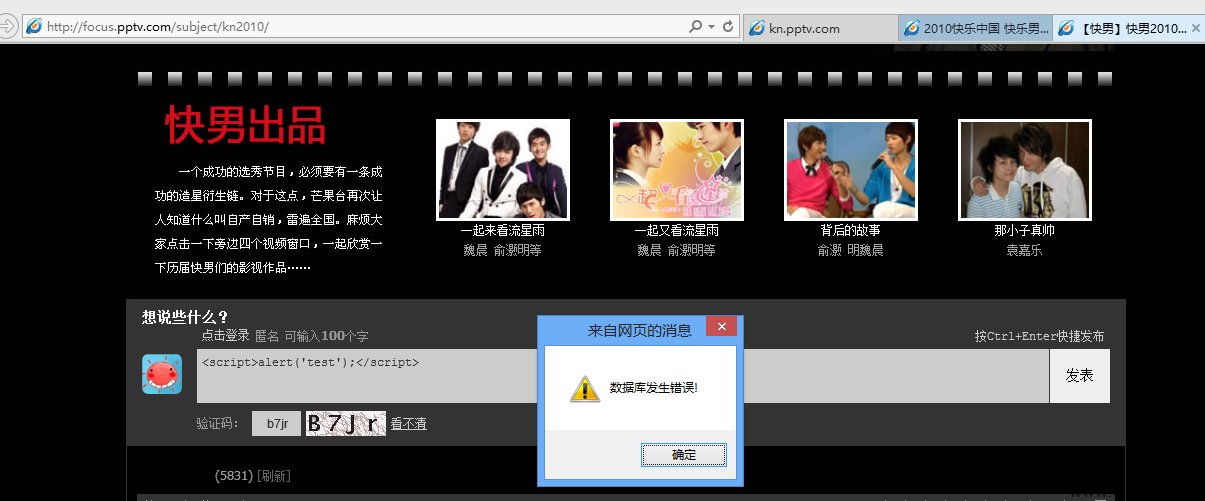Click the comment textarea with script text
The width and height of the screenshot is (1205, 501).
(622, 376)
